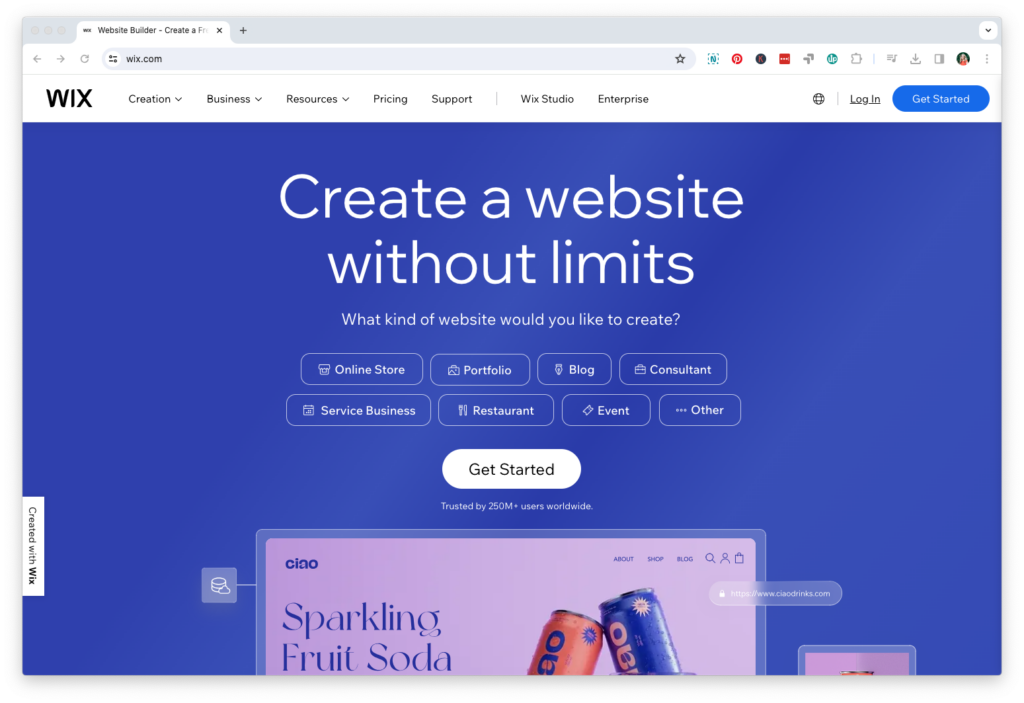1024x703 pixels.
Task: Select the Online Store website type
Action: 362,369
